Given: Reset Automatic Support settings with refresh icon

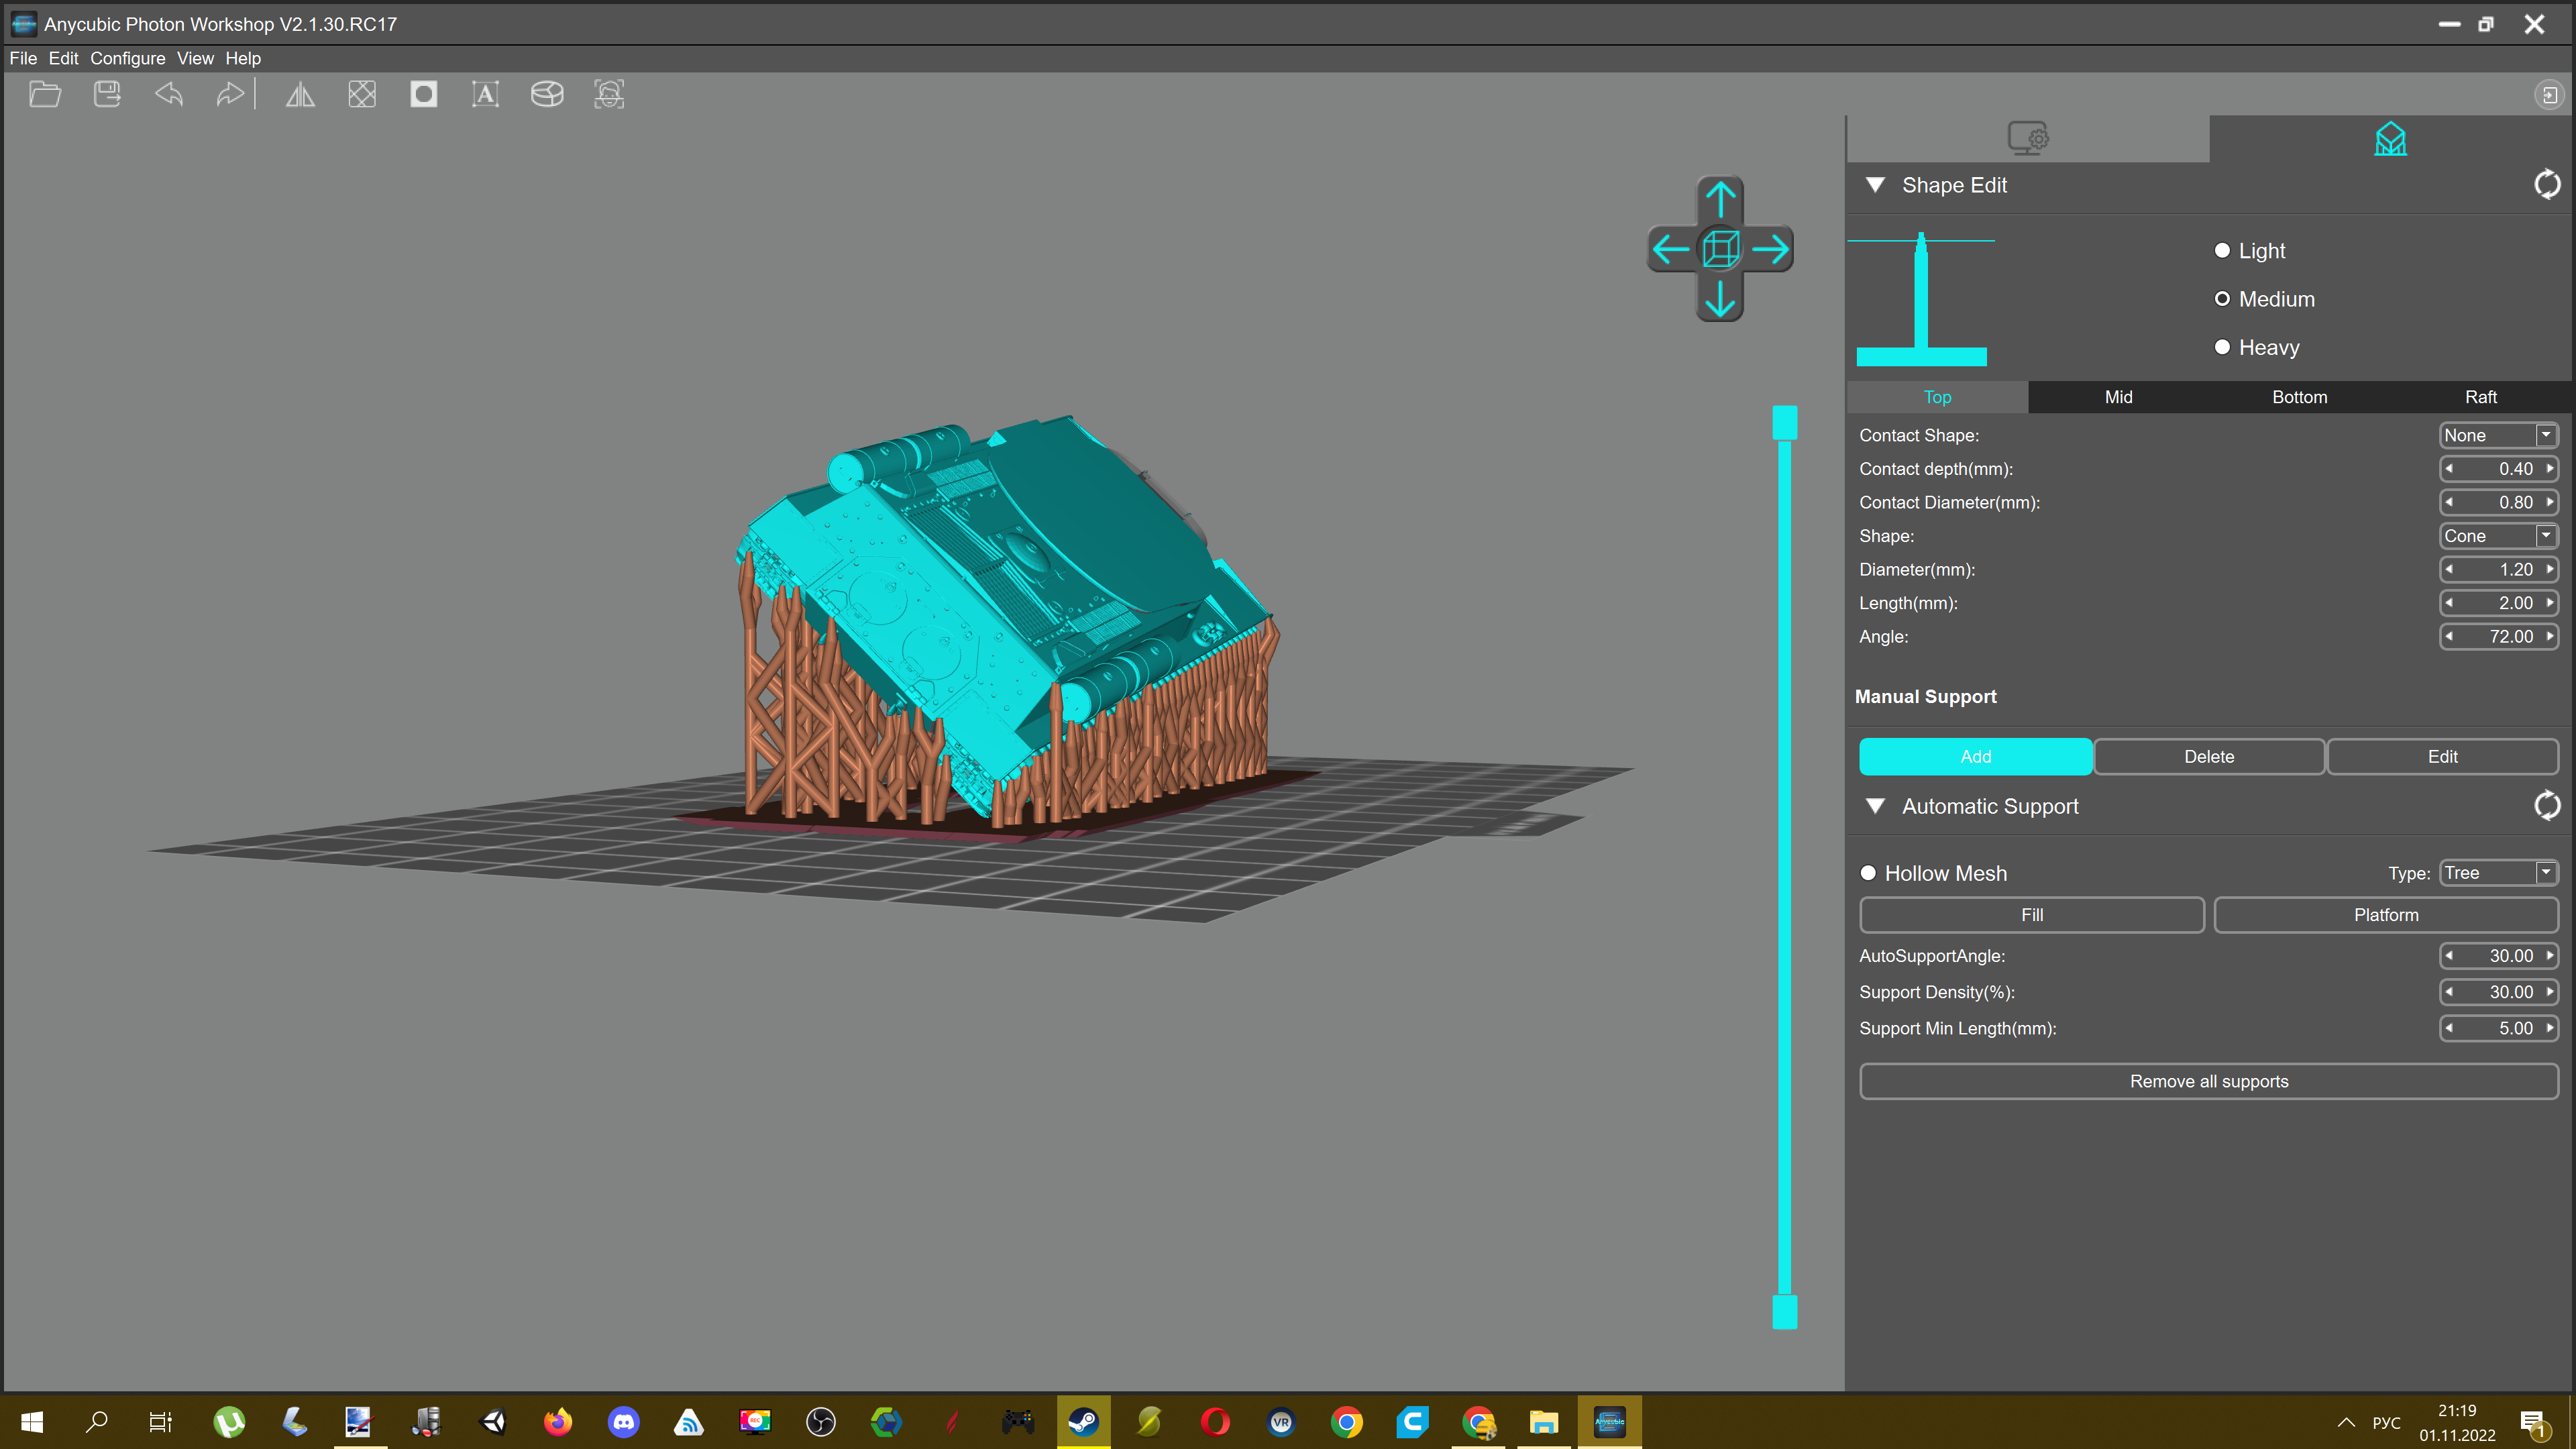Looking at the screenshot, I should point(2546,806).
